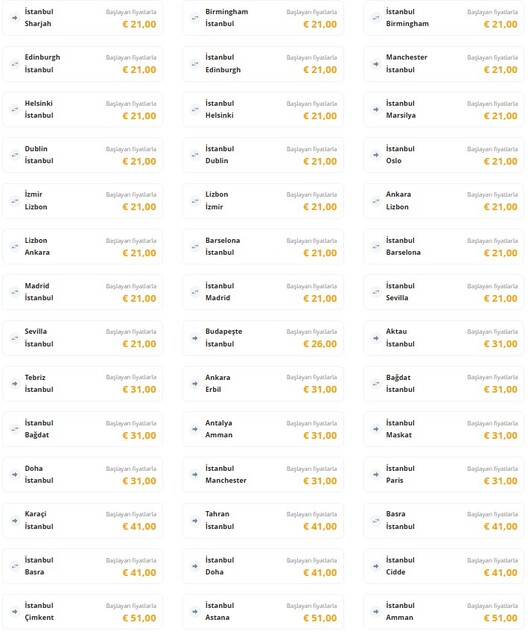Screen dimensions: 528x640
Task: Click the arrow icon on Karaçi–İstanbul
Action: (x=15, y=520)
